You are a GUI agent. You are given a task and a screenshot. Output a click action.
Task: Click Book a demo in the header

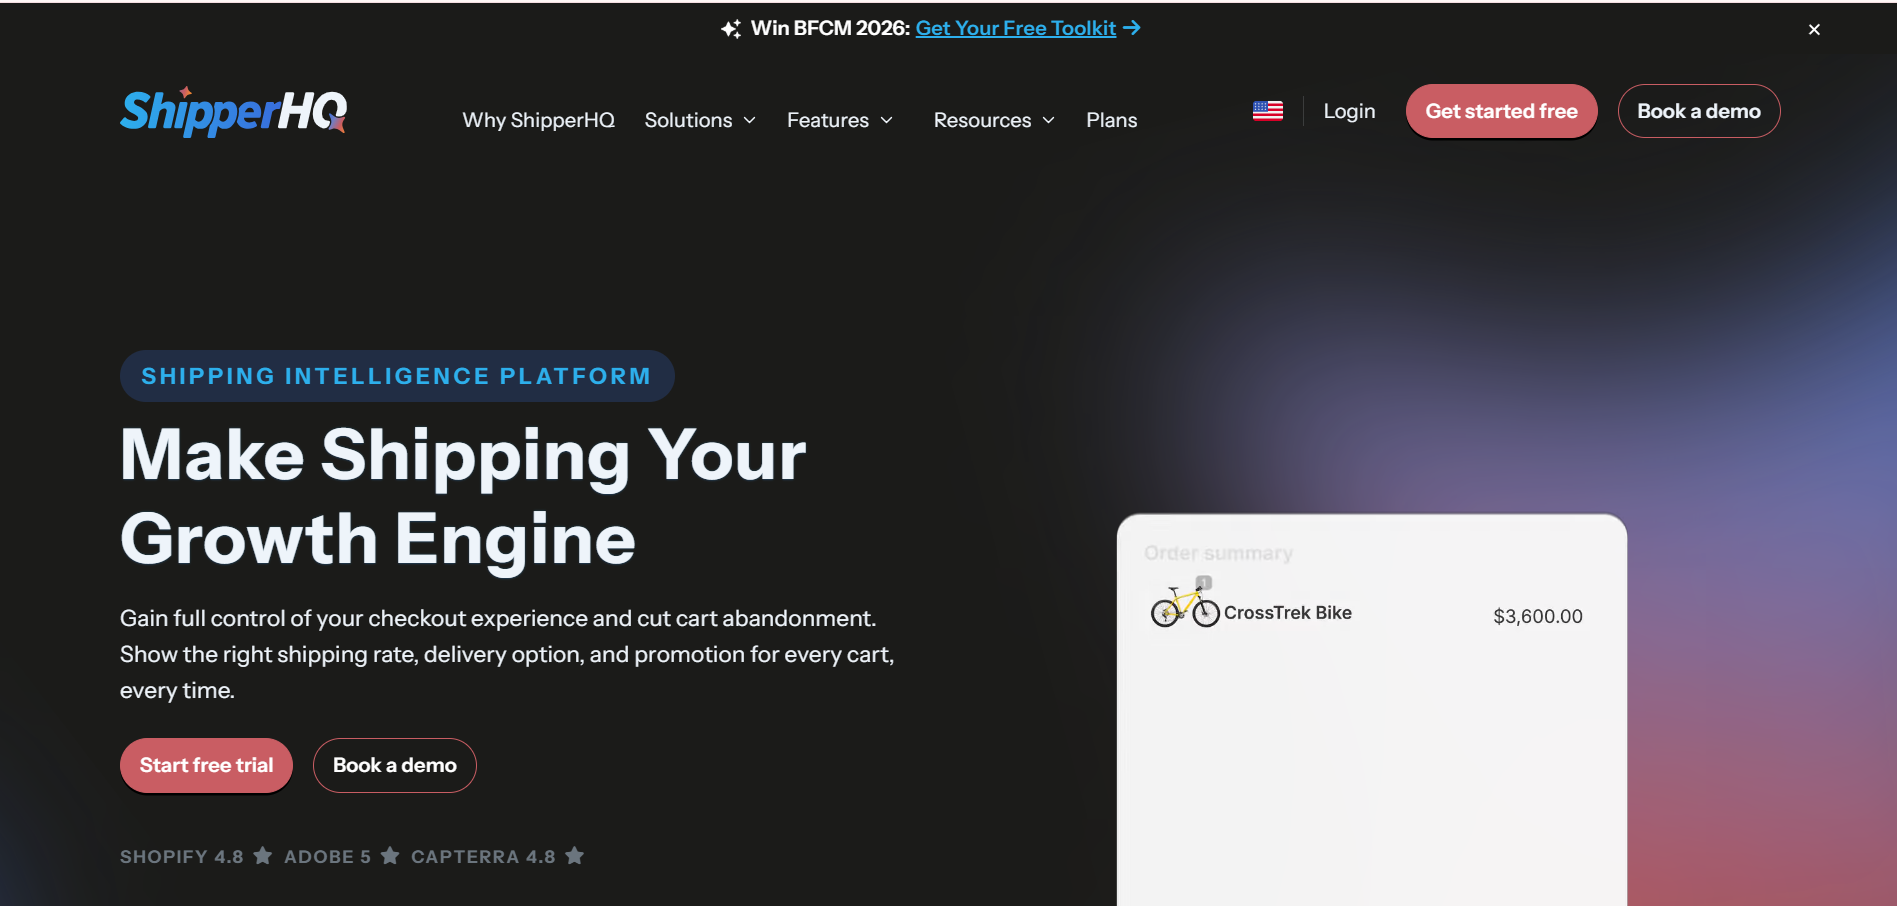[1699, 111]
